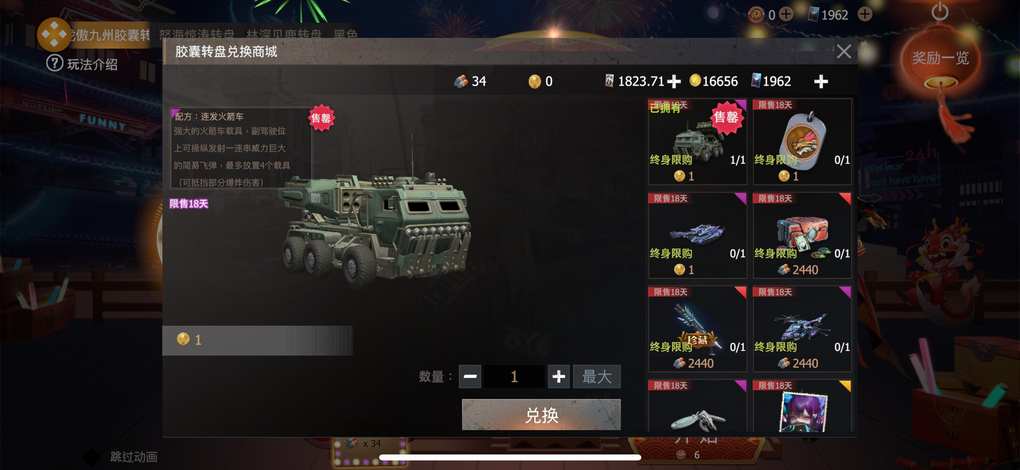Screen dimensions: 1020x470
Task: Select the dog tag medal shop item
Action: [x=802, y=142]
